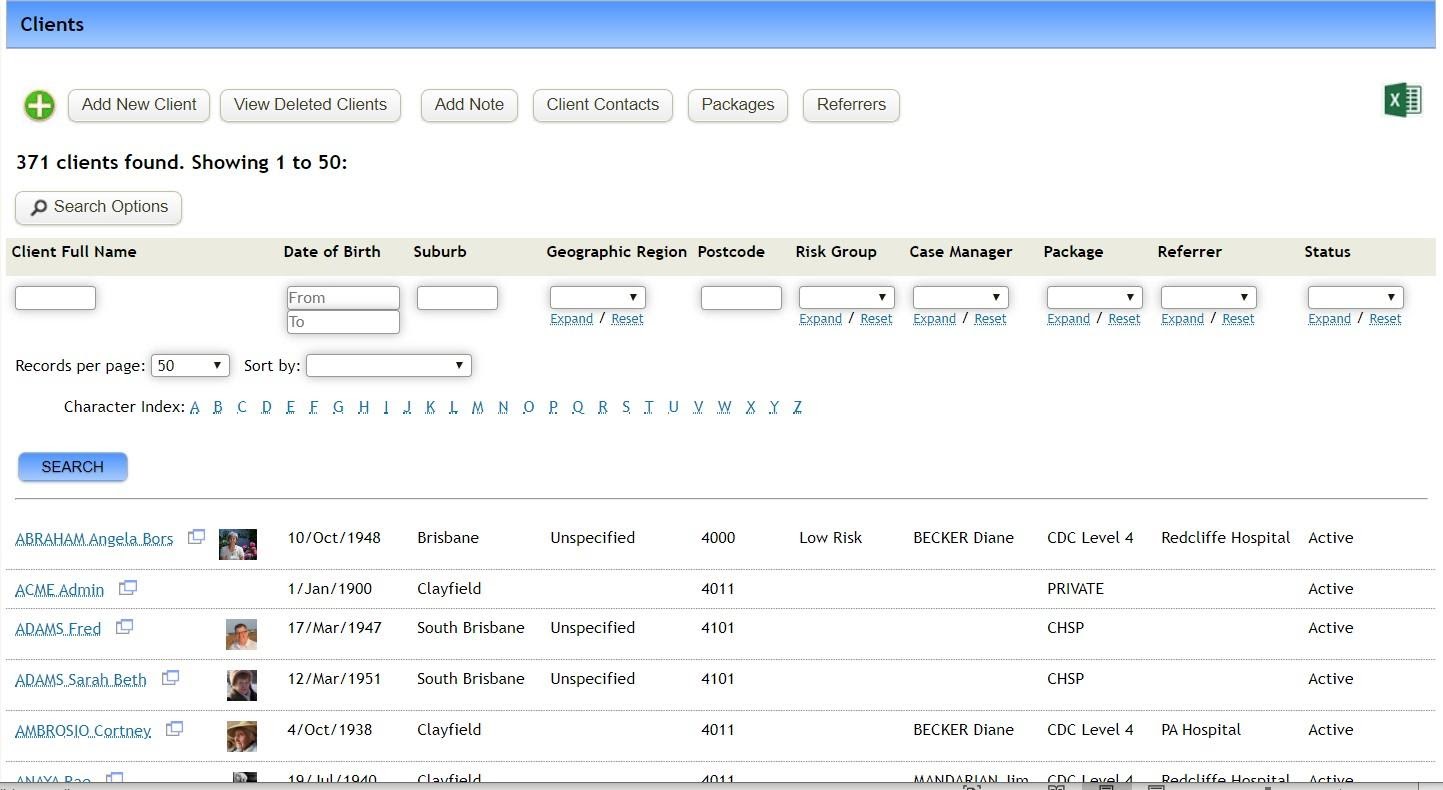This screenshot has height=790, width=1443.
Task: Open the Status filter dropdown
Action: pyautogui.click(x=1355, y=296)
